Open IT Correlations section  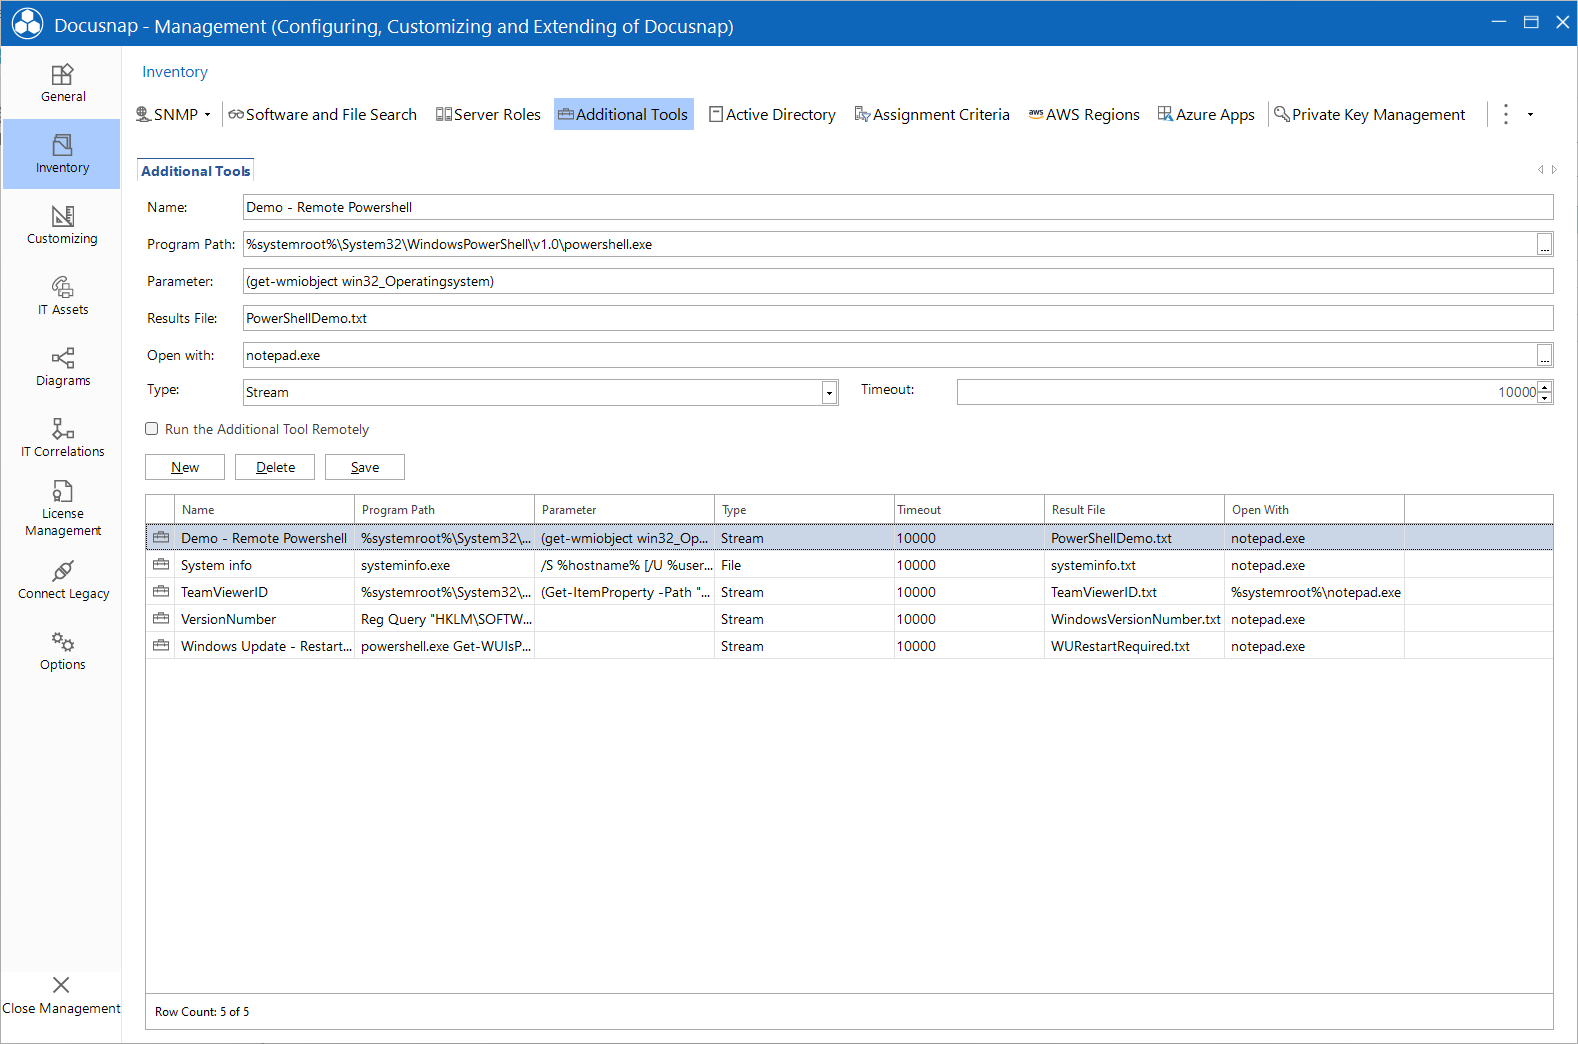62,438
